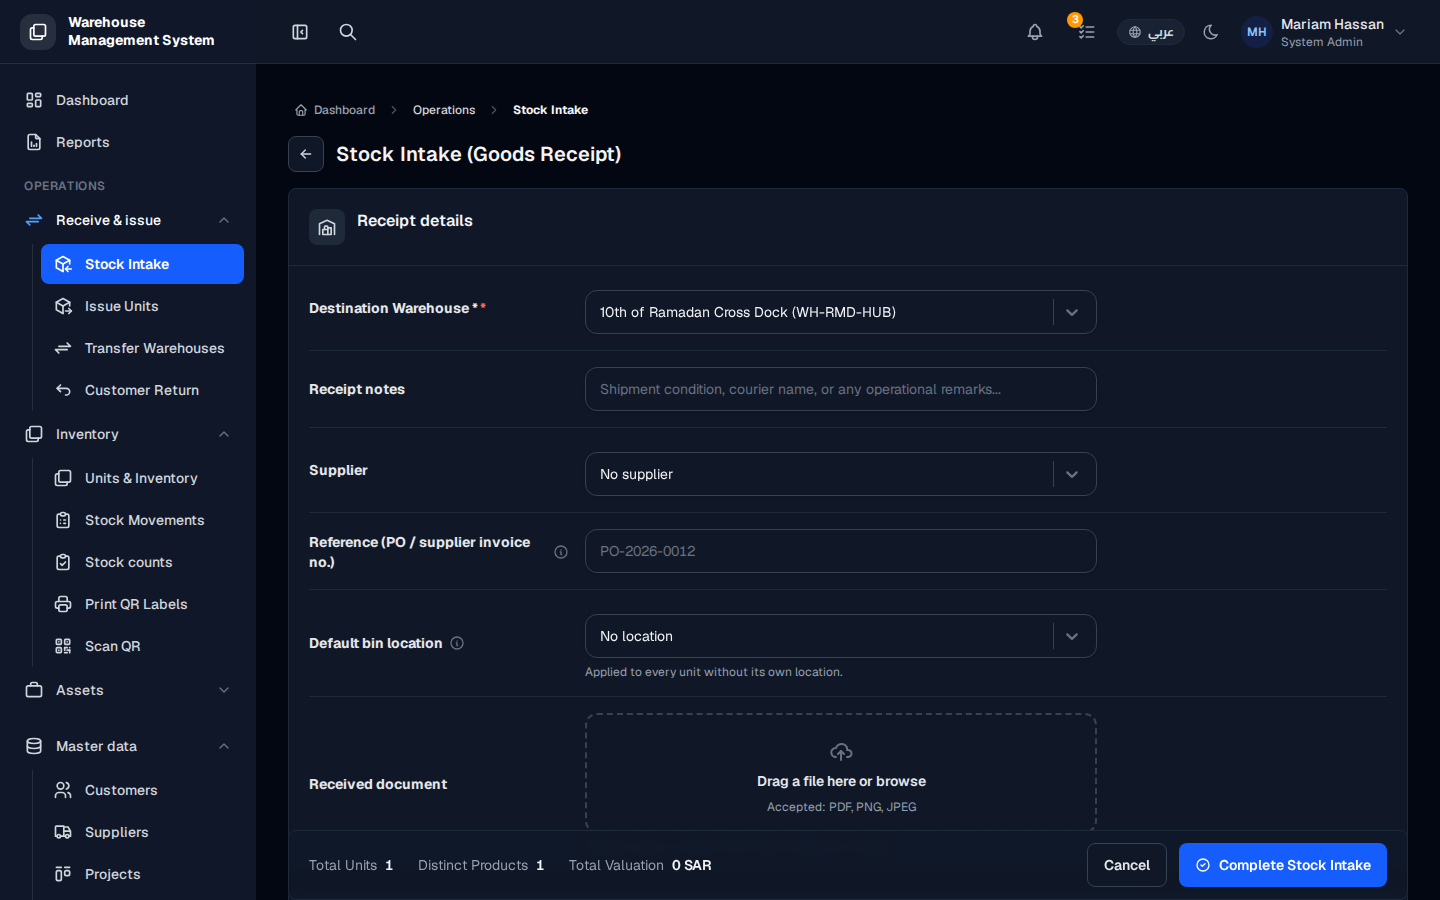Collapse the Master data section

point(128,746)
